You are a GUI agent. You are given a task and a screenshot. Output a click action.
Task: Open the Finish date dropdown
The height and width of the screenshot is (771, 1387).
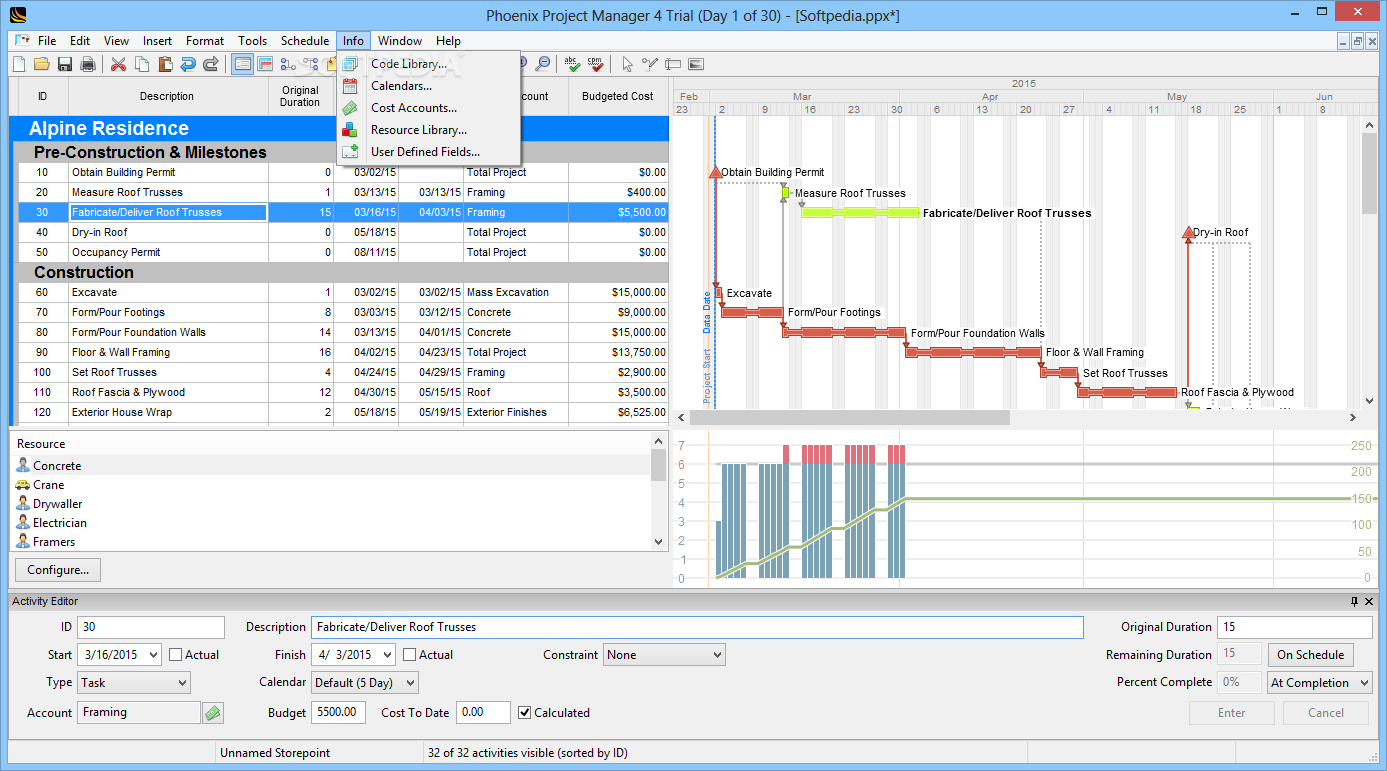[x=386, y=655]
